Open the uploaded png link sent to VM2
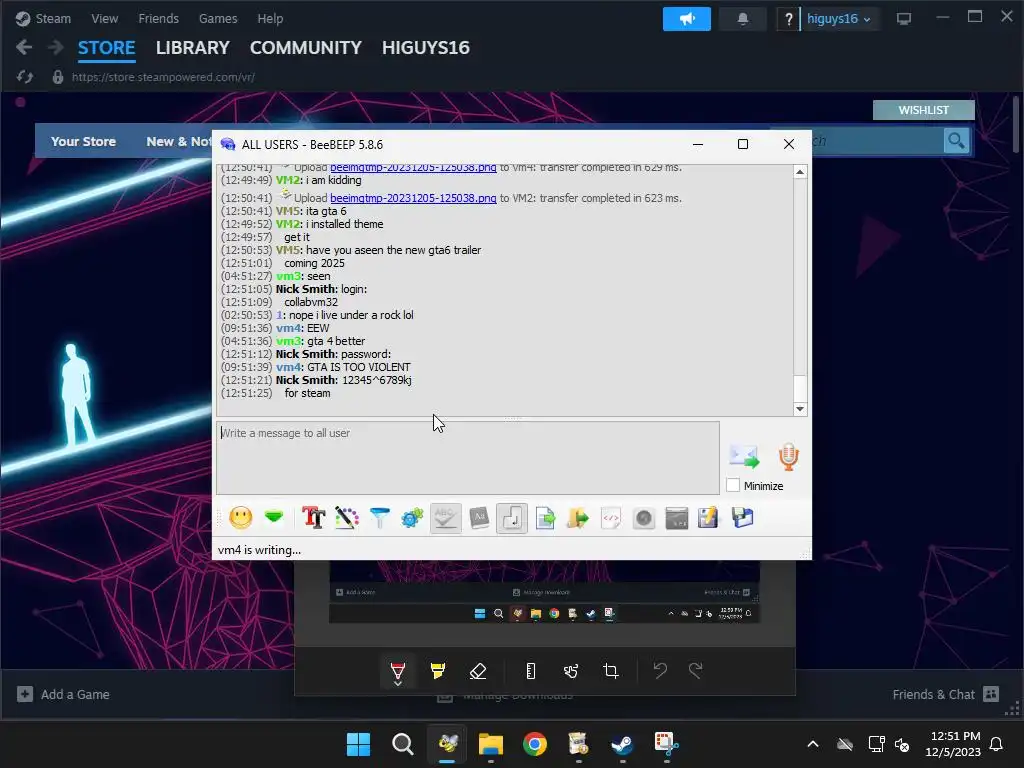 pyautogui.click(x=413, y=198)
